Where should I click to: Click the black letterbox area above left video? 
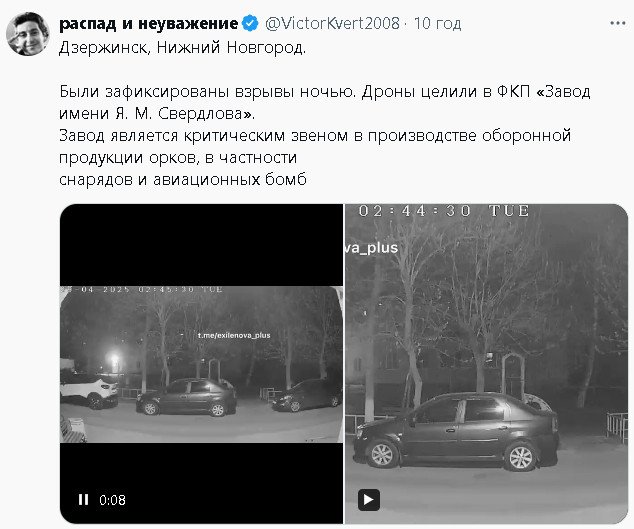[201, 245]
